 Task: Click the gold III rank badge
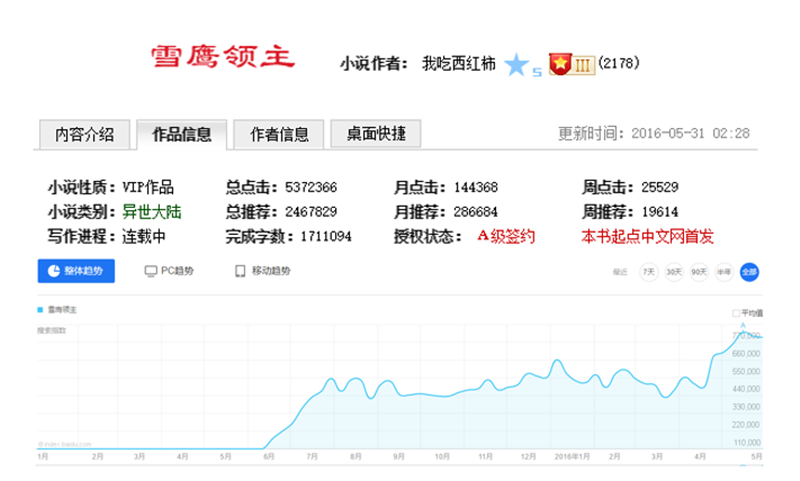click(583, 65)
